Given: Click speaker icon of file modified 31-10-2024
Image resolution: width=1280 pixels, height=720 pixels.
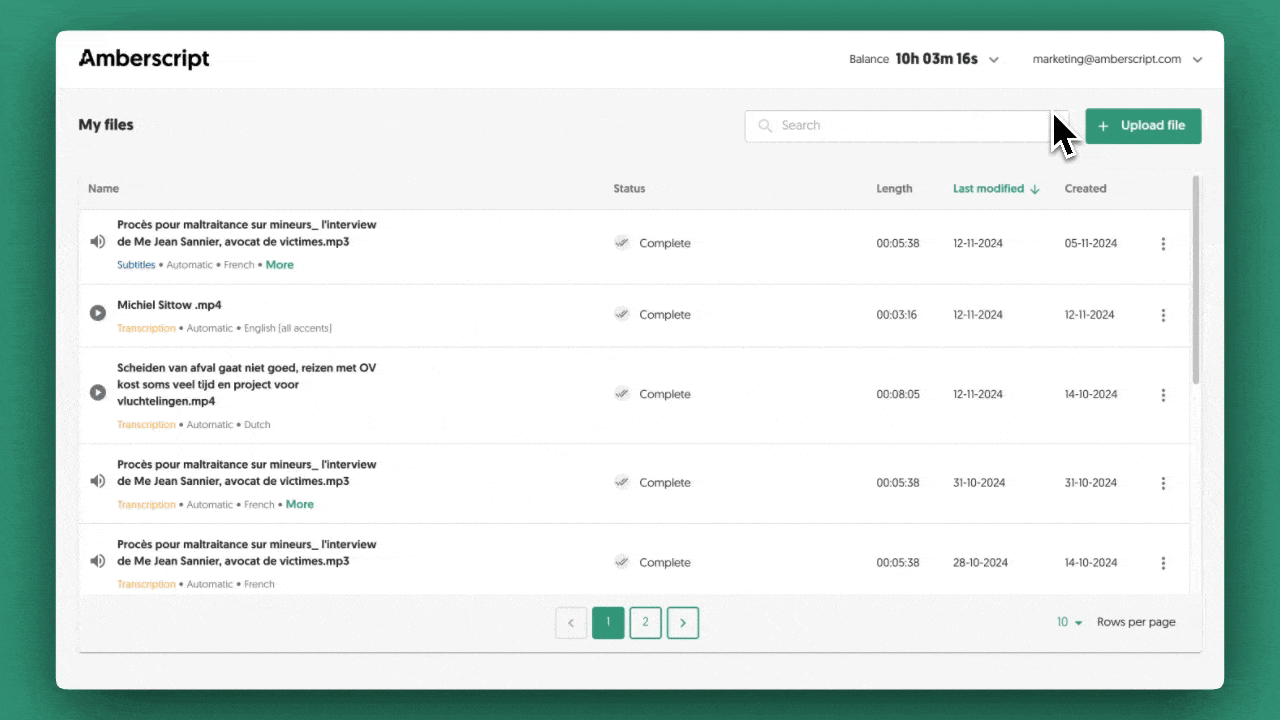Looking at the screenshot, I should [x=97, y=481].
